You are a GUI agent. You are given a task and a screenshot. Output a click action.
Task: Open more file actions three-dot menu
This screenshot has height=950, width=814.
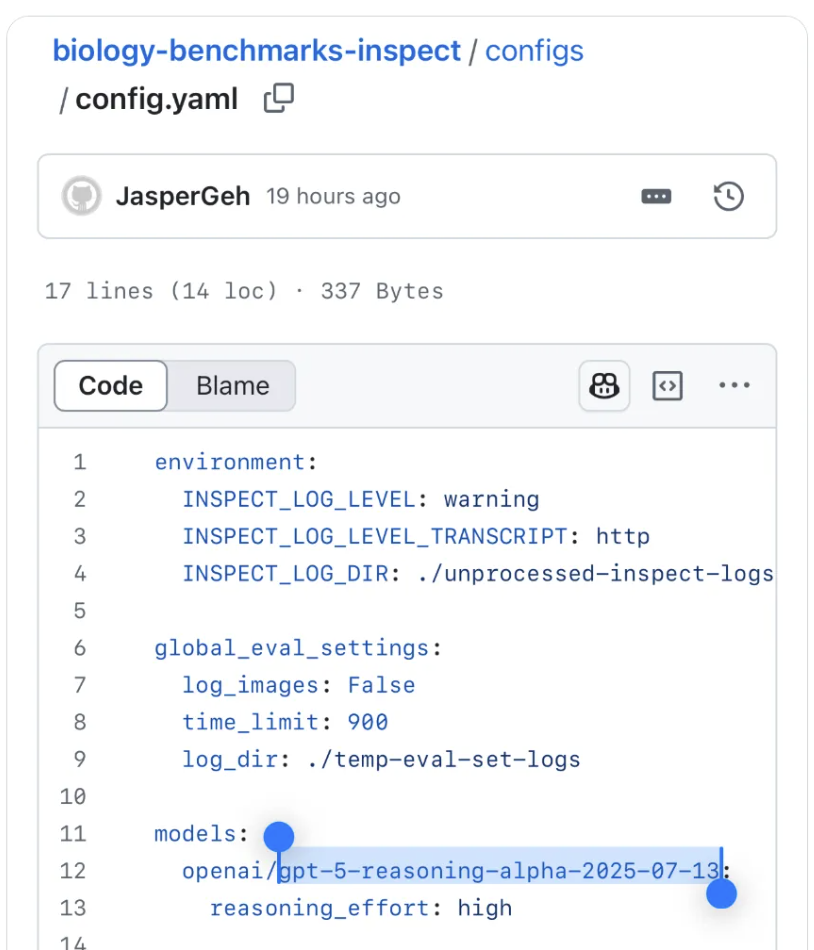point(734,386)
